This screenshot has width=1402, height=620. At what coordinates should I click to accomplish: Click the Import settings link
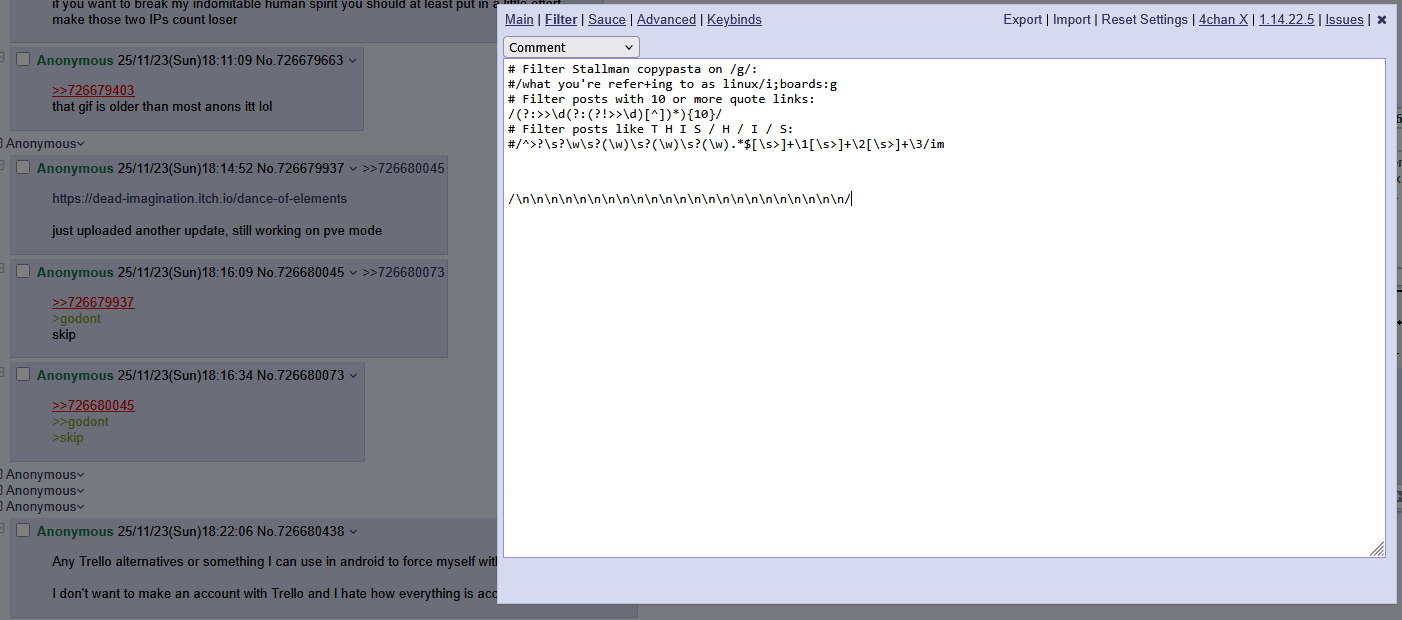tap(1072, 20)
